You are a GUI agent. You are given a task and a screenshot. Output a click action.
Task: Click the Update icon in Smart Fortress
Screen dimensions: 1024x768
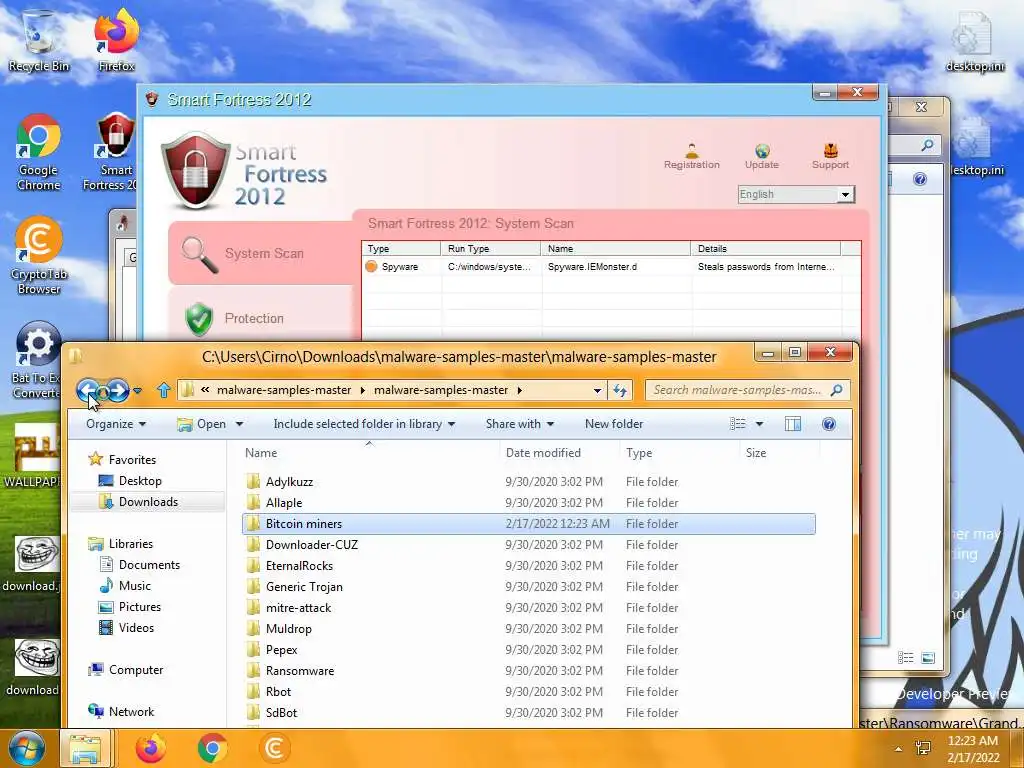761,156
